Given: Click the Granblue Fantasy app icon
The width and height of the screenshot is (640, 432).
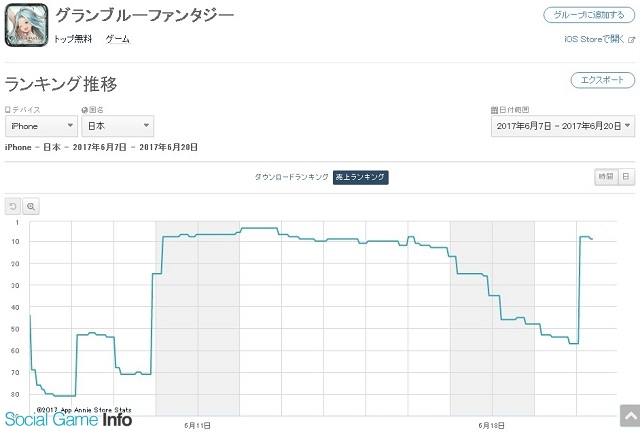Looking at the screenshot, I should click(27, 25).
